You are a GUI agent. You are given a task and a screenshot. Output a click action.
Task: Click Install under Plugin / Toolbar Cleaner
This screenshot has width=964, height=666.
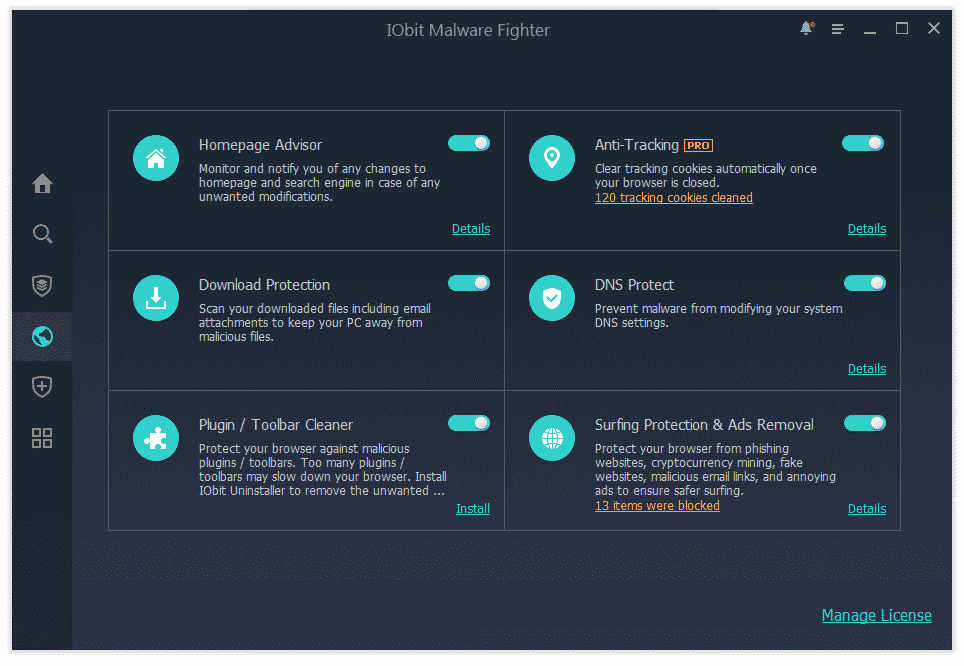coord(472,509)
